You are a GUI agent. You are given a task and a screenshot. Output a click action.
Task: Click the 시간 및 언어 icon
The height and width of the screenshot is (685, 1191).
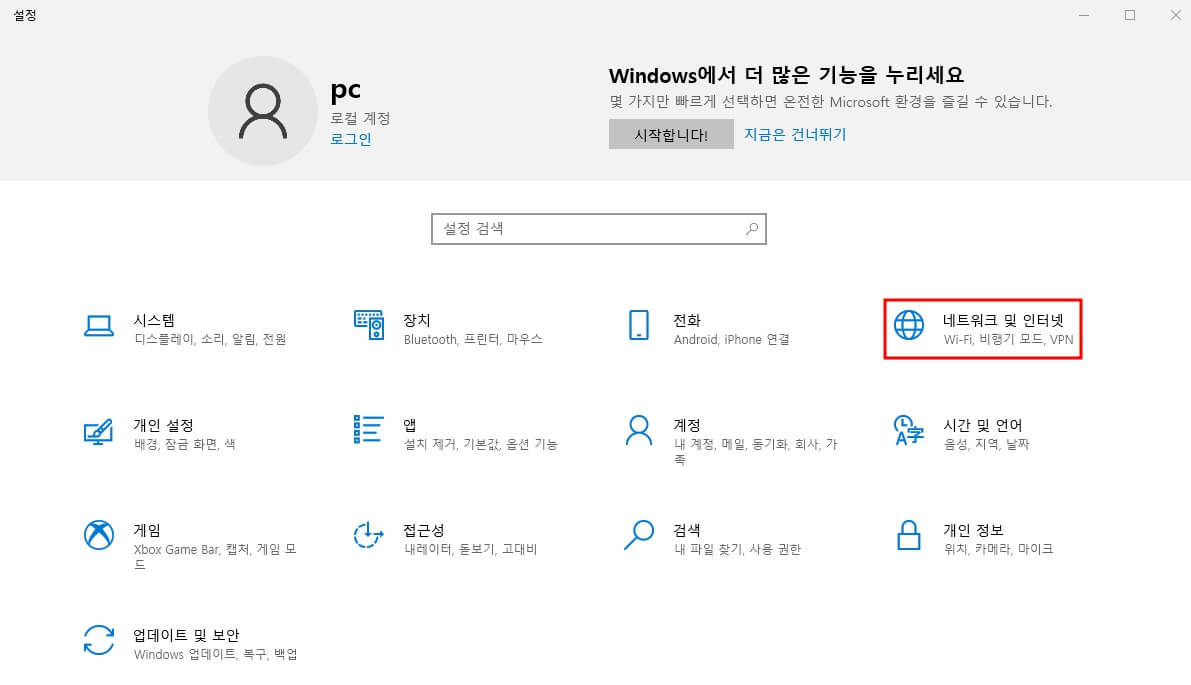coord(908,430)
